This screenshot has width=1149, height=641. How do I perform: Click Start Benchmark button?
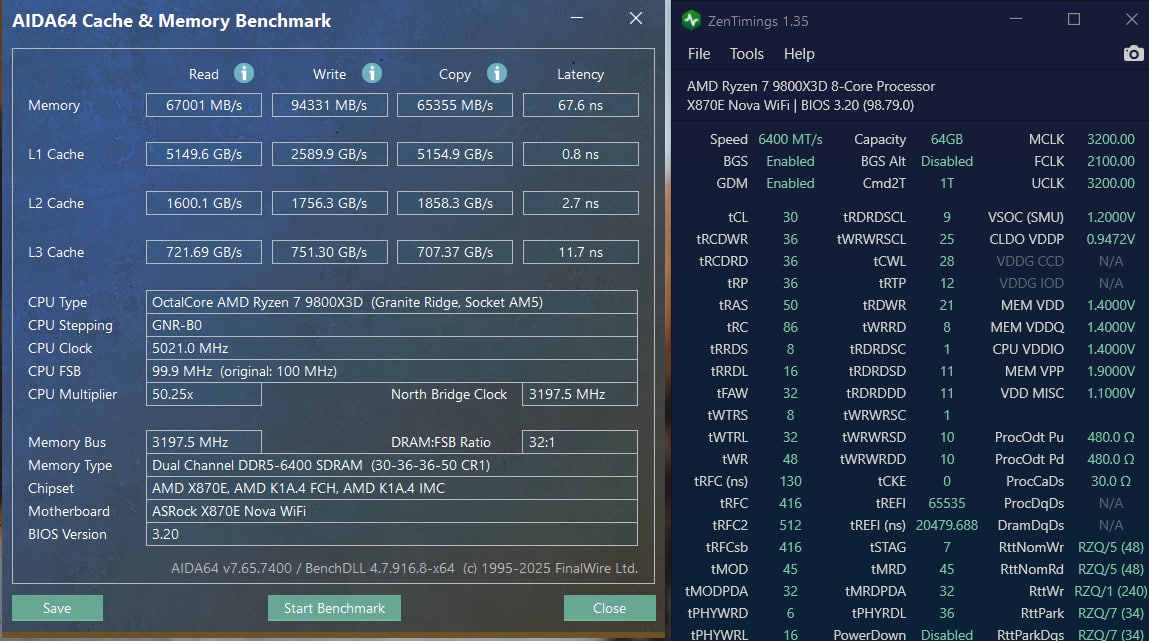pyautogui.click(x=334, y=608)
